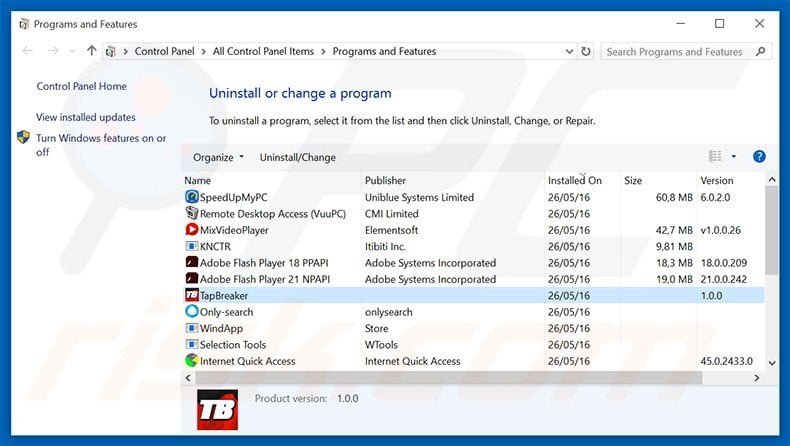Click the search magnifier icon
Screen dimensions: 790x446
(761, 51)
